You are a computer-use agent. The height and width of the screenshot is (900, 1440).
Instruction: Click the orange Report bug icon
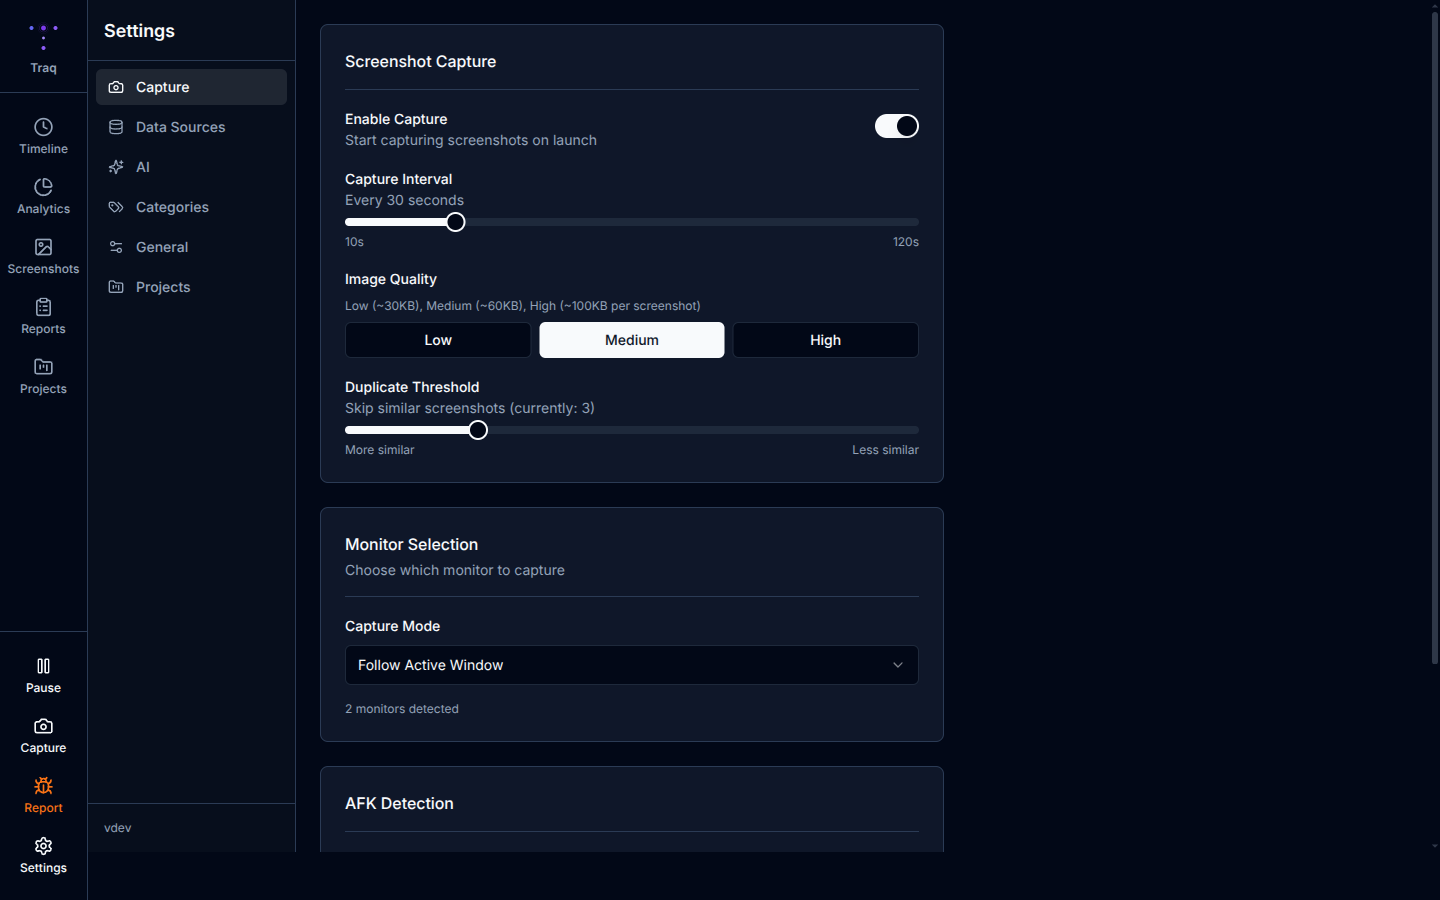click(x=43, y=787)
